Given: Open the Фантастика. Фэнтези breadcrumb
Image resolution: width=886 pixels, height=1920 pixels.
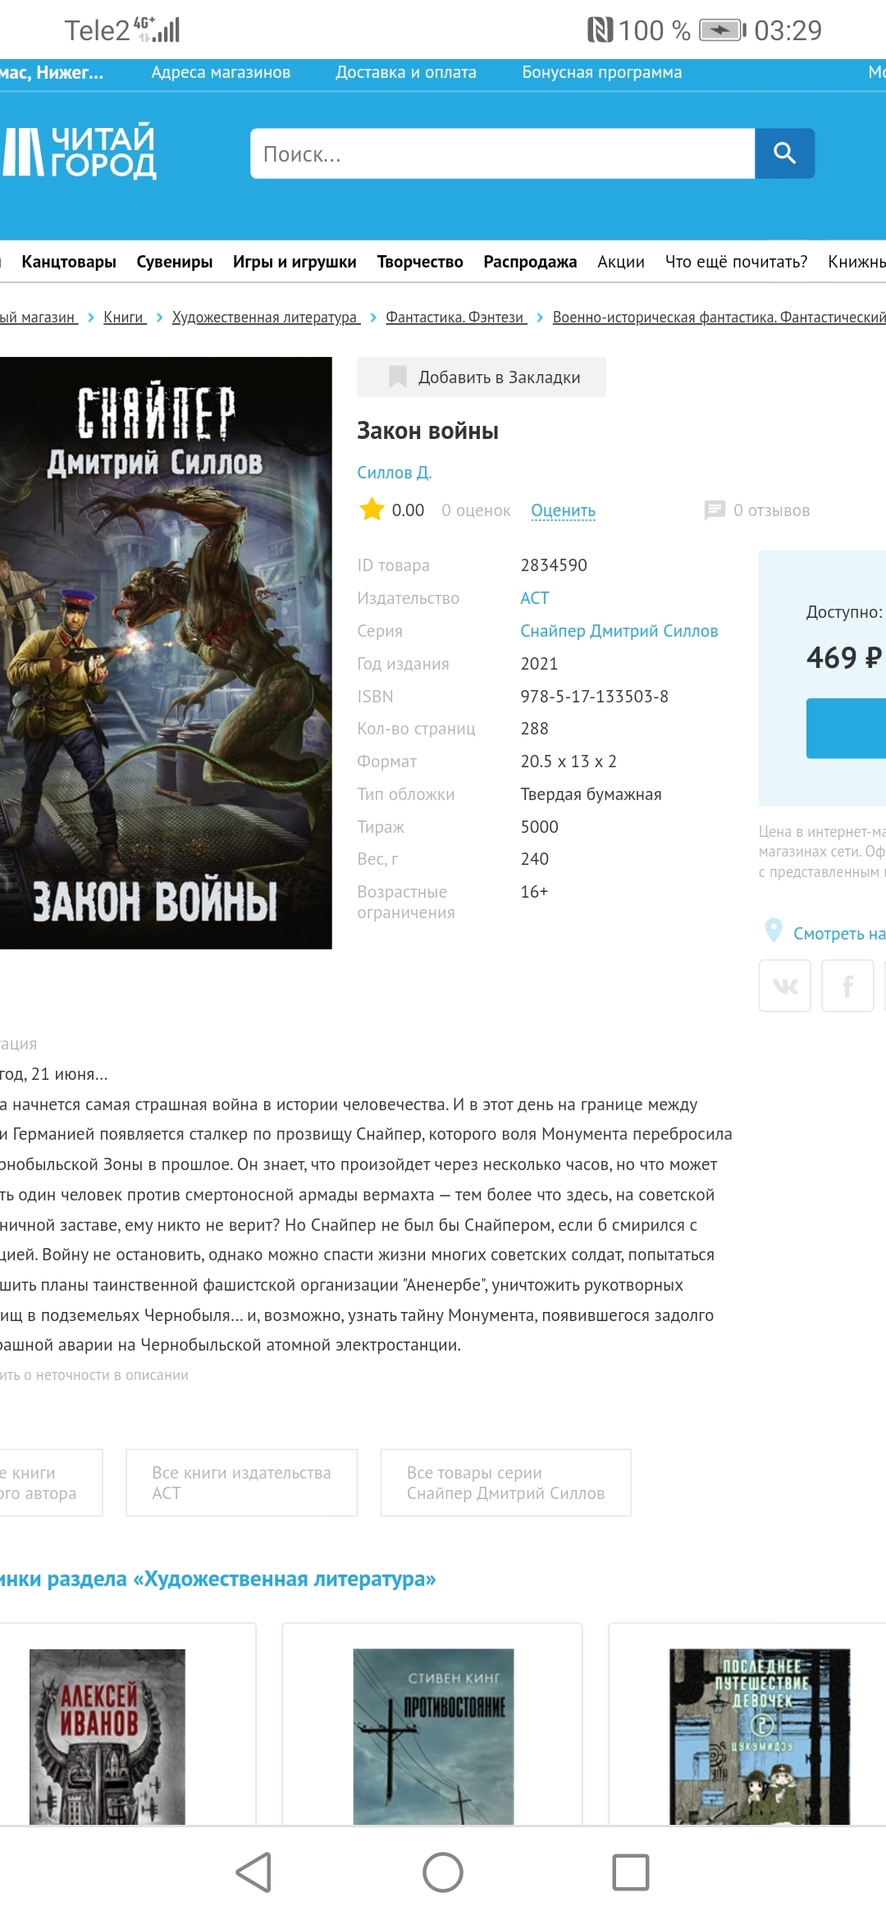Looking at the screenshot, I should [x=456, y=317].
